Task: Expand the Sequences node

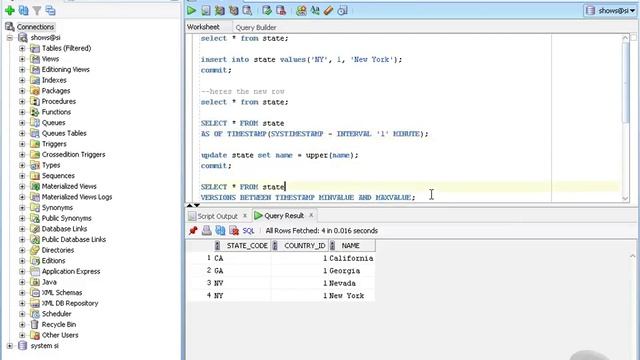Action: click(22, 176)
